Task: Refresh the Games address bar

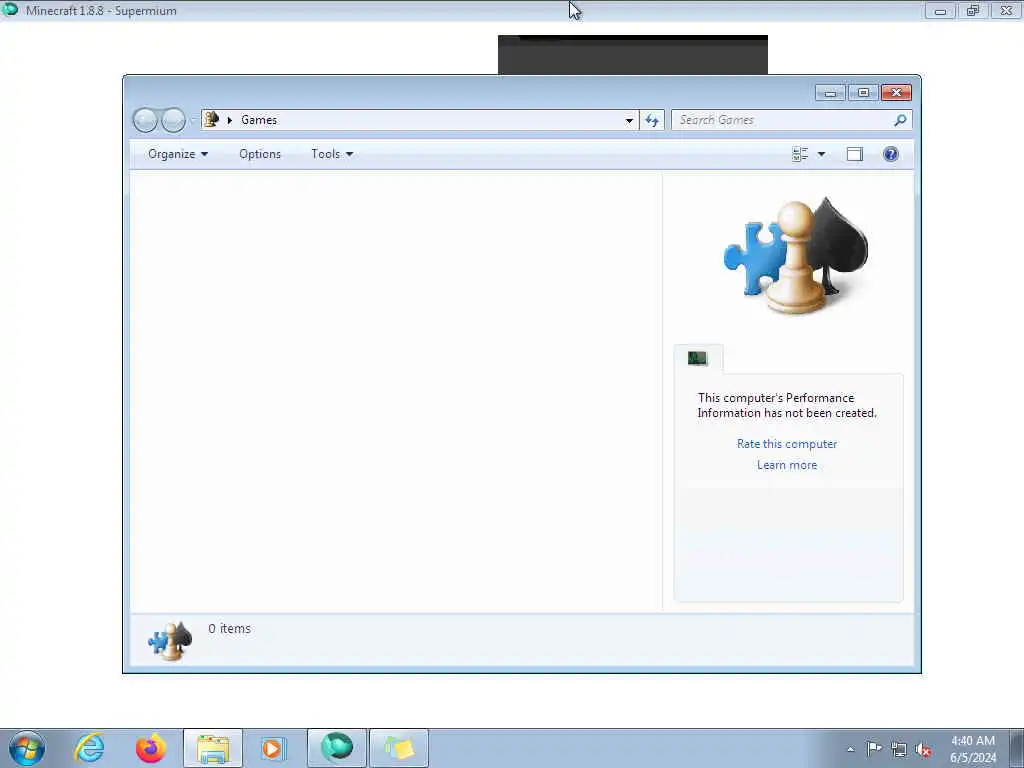Action: [x=652, y=120]
